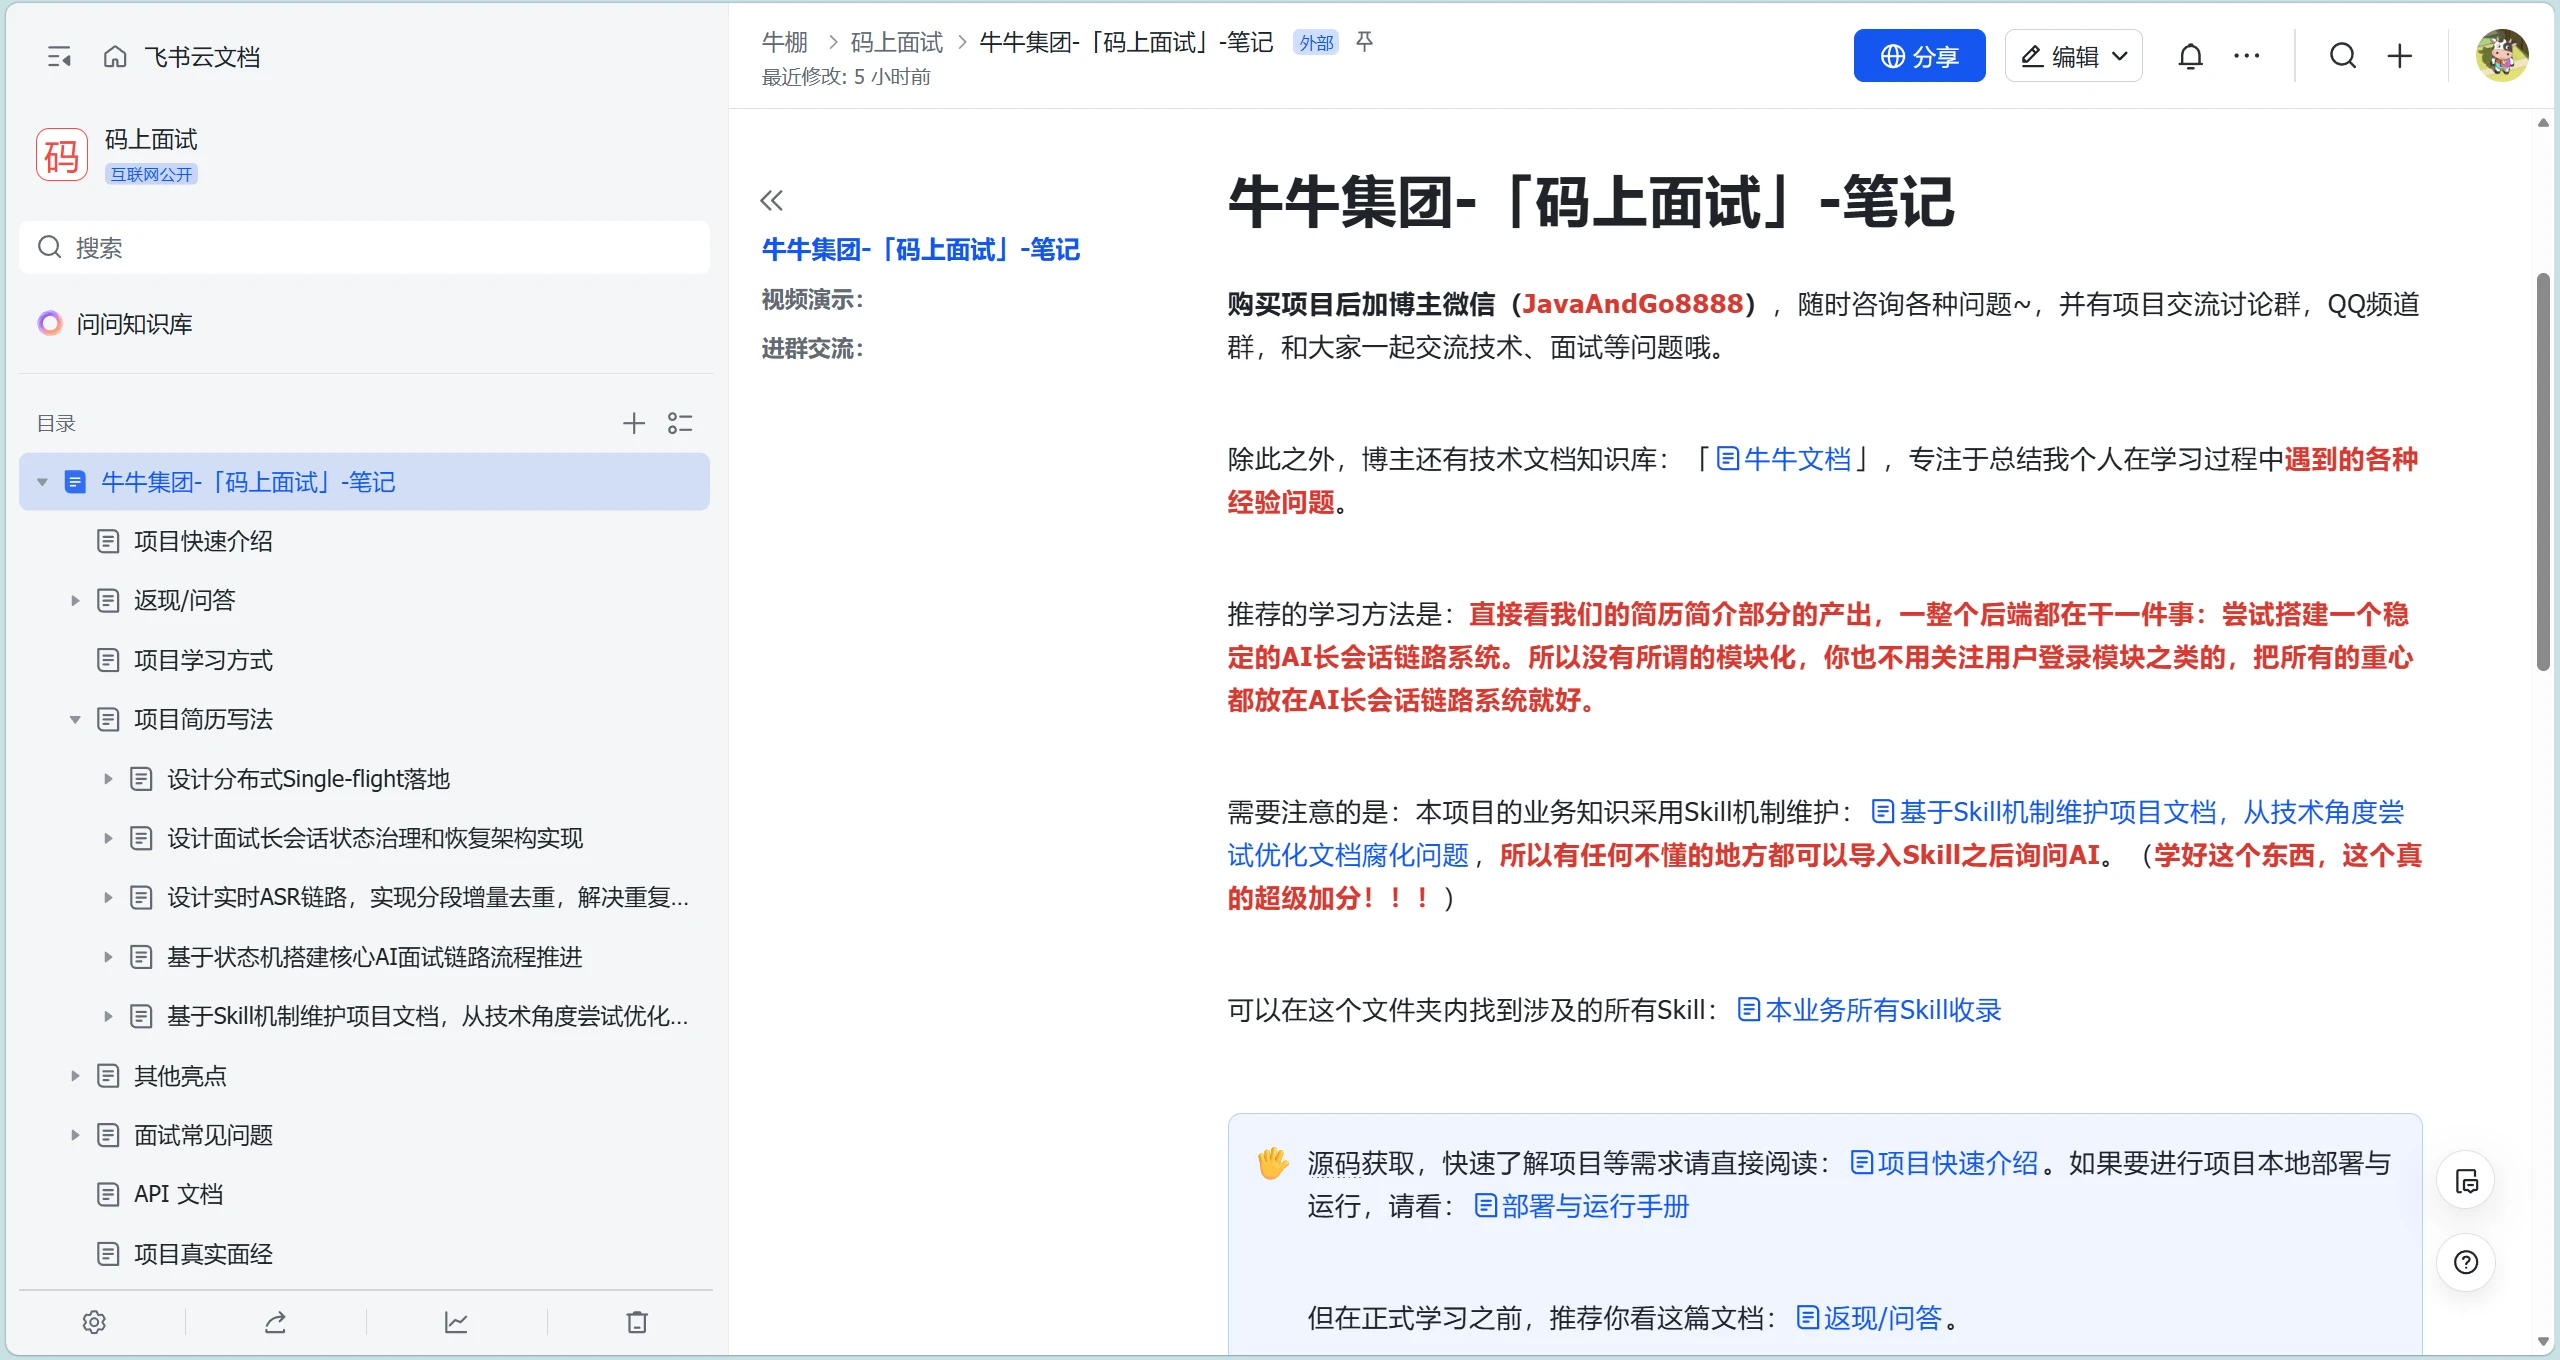The height and width of the screenshot is (1360, 2560).
Task: Expand 设计面试长会话状态治理和恢复架构实现 node
Action: [x=108, y=838]
